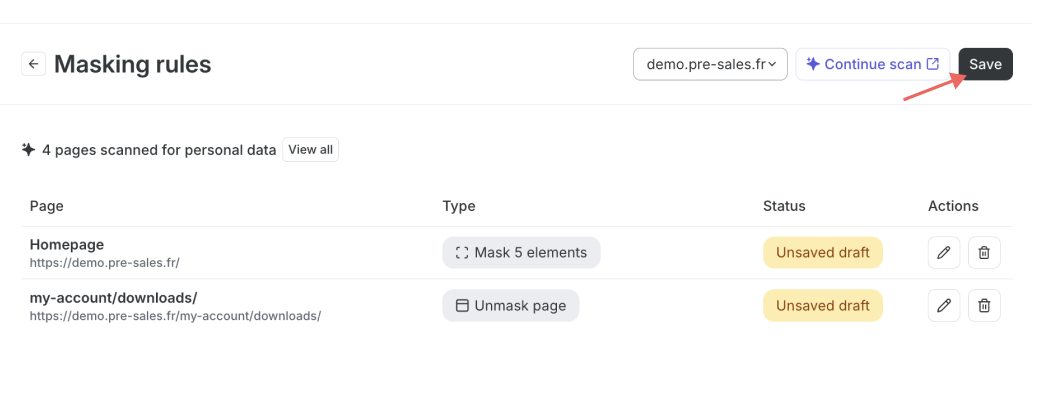Click the dropdown chevron next to demo.pre-sales.fr
Image resolution: width=1056 pixels, height=410 pixels.
click(x=772, y=65)
